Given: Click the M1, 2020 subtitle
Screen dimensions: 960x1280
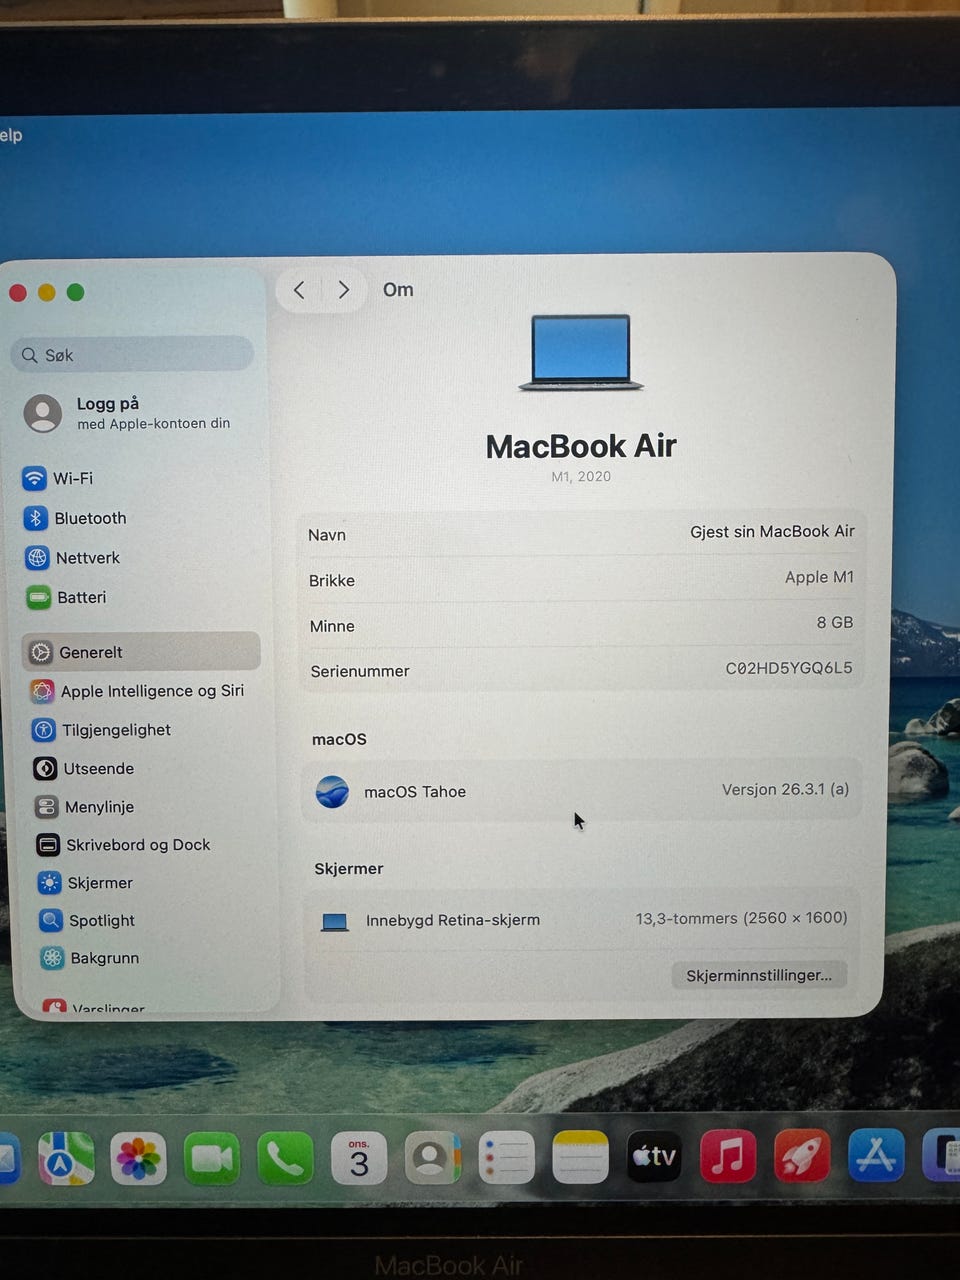Looking at the screenshot, I should [581, 476].
